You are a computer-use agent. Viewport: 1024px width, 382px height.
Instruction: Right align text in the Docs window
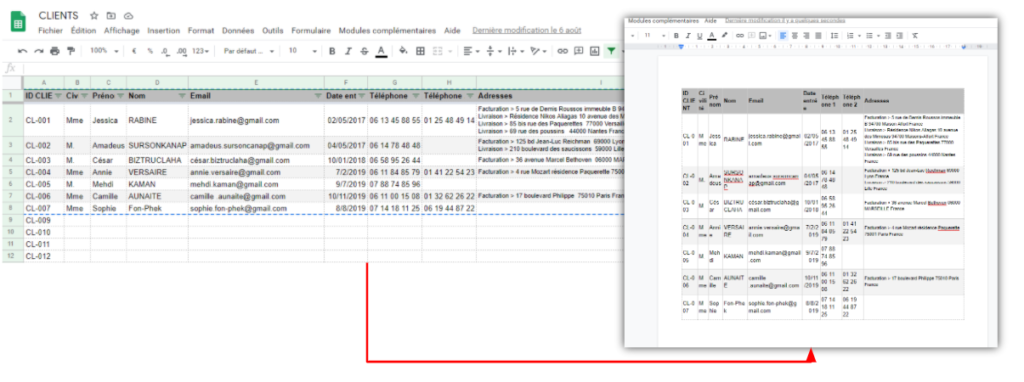[x=807, y=35]
